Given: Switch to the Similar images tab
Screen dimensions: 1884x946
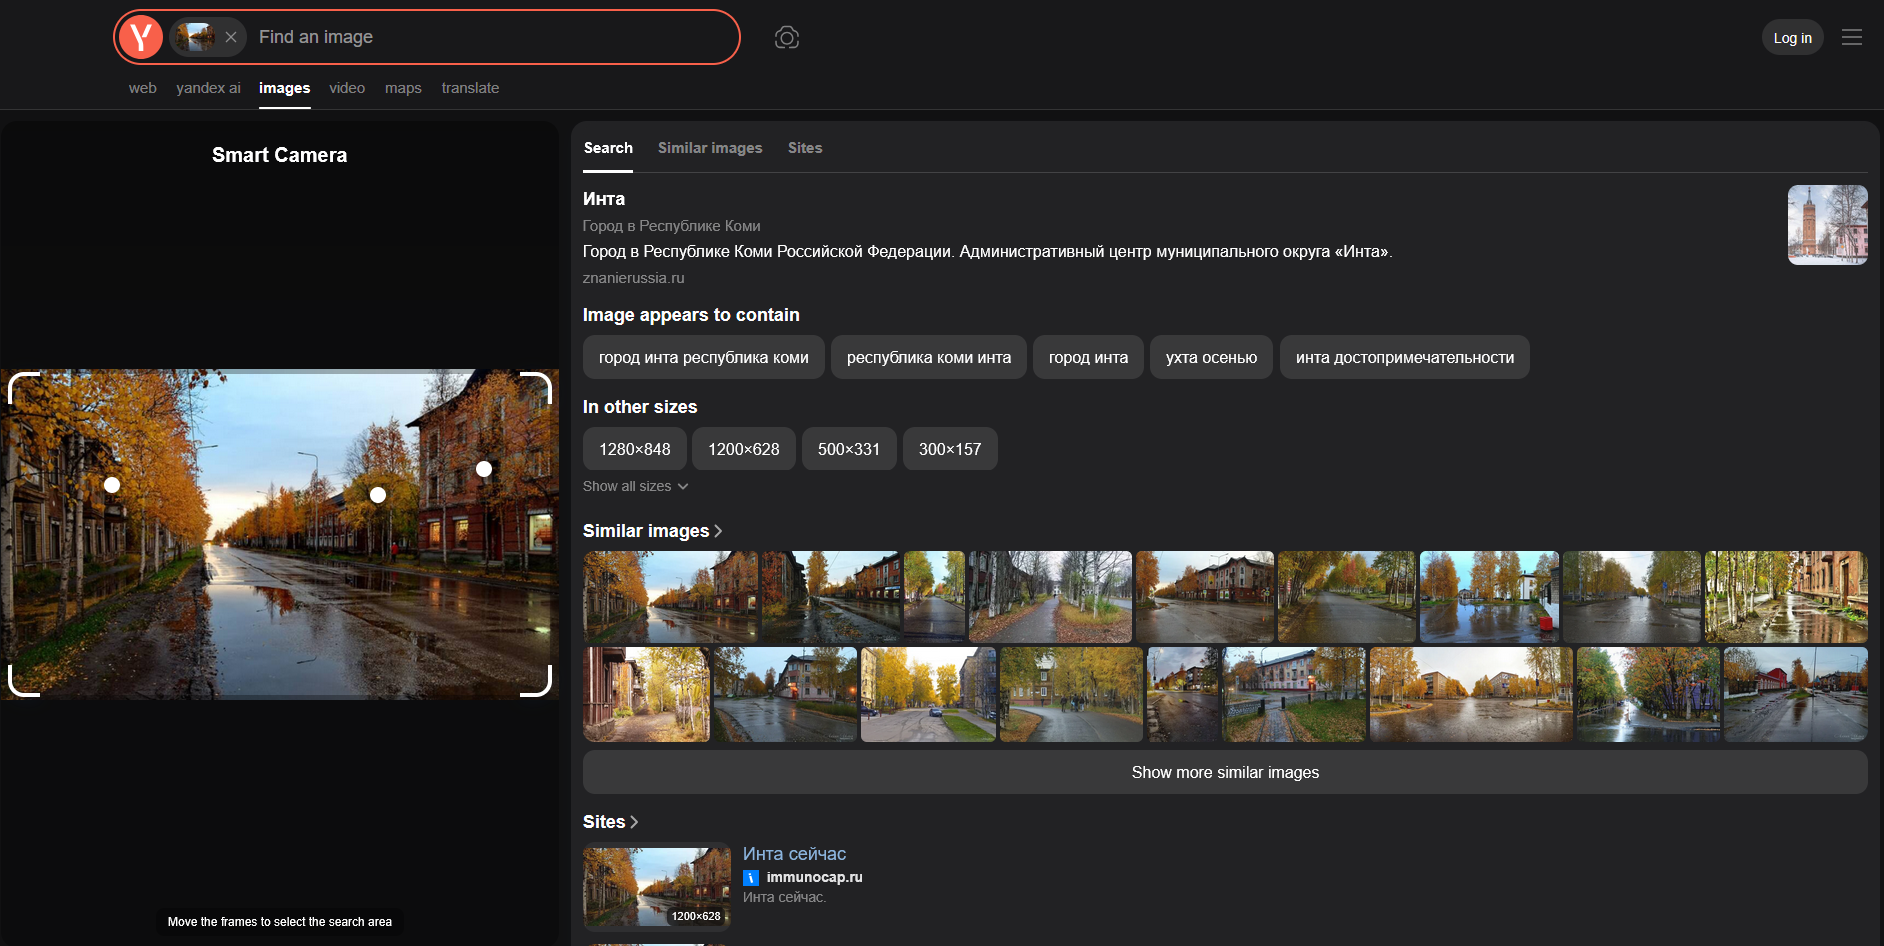Looking at the screenshot, I should (710, 148).
